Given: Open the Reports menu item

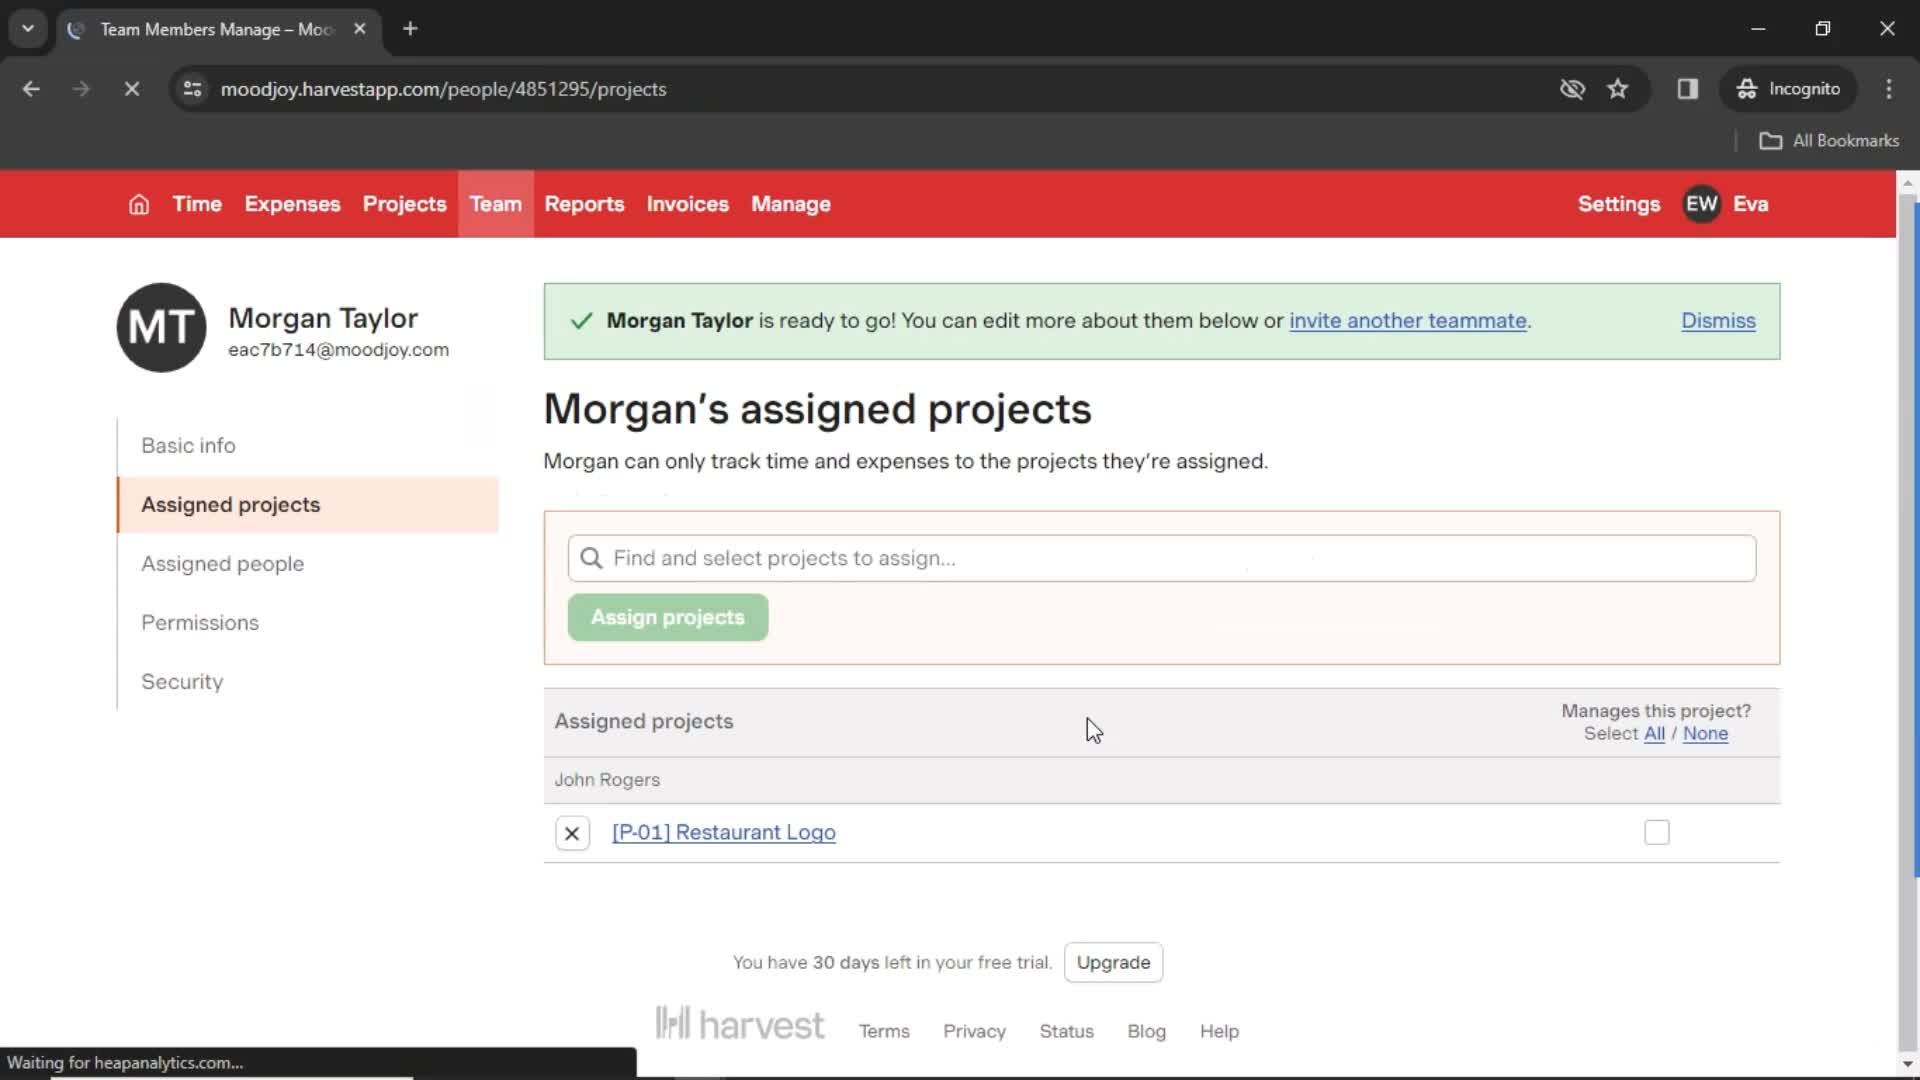Looking at the screenshot, I should (584, 204).
